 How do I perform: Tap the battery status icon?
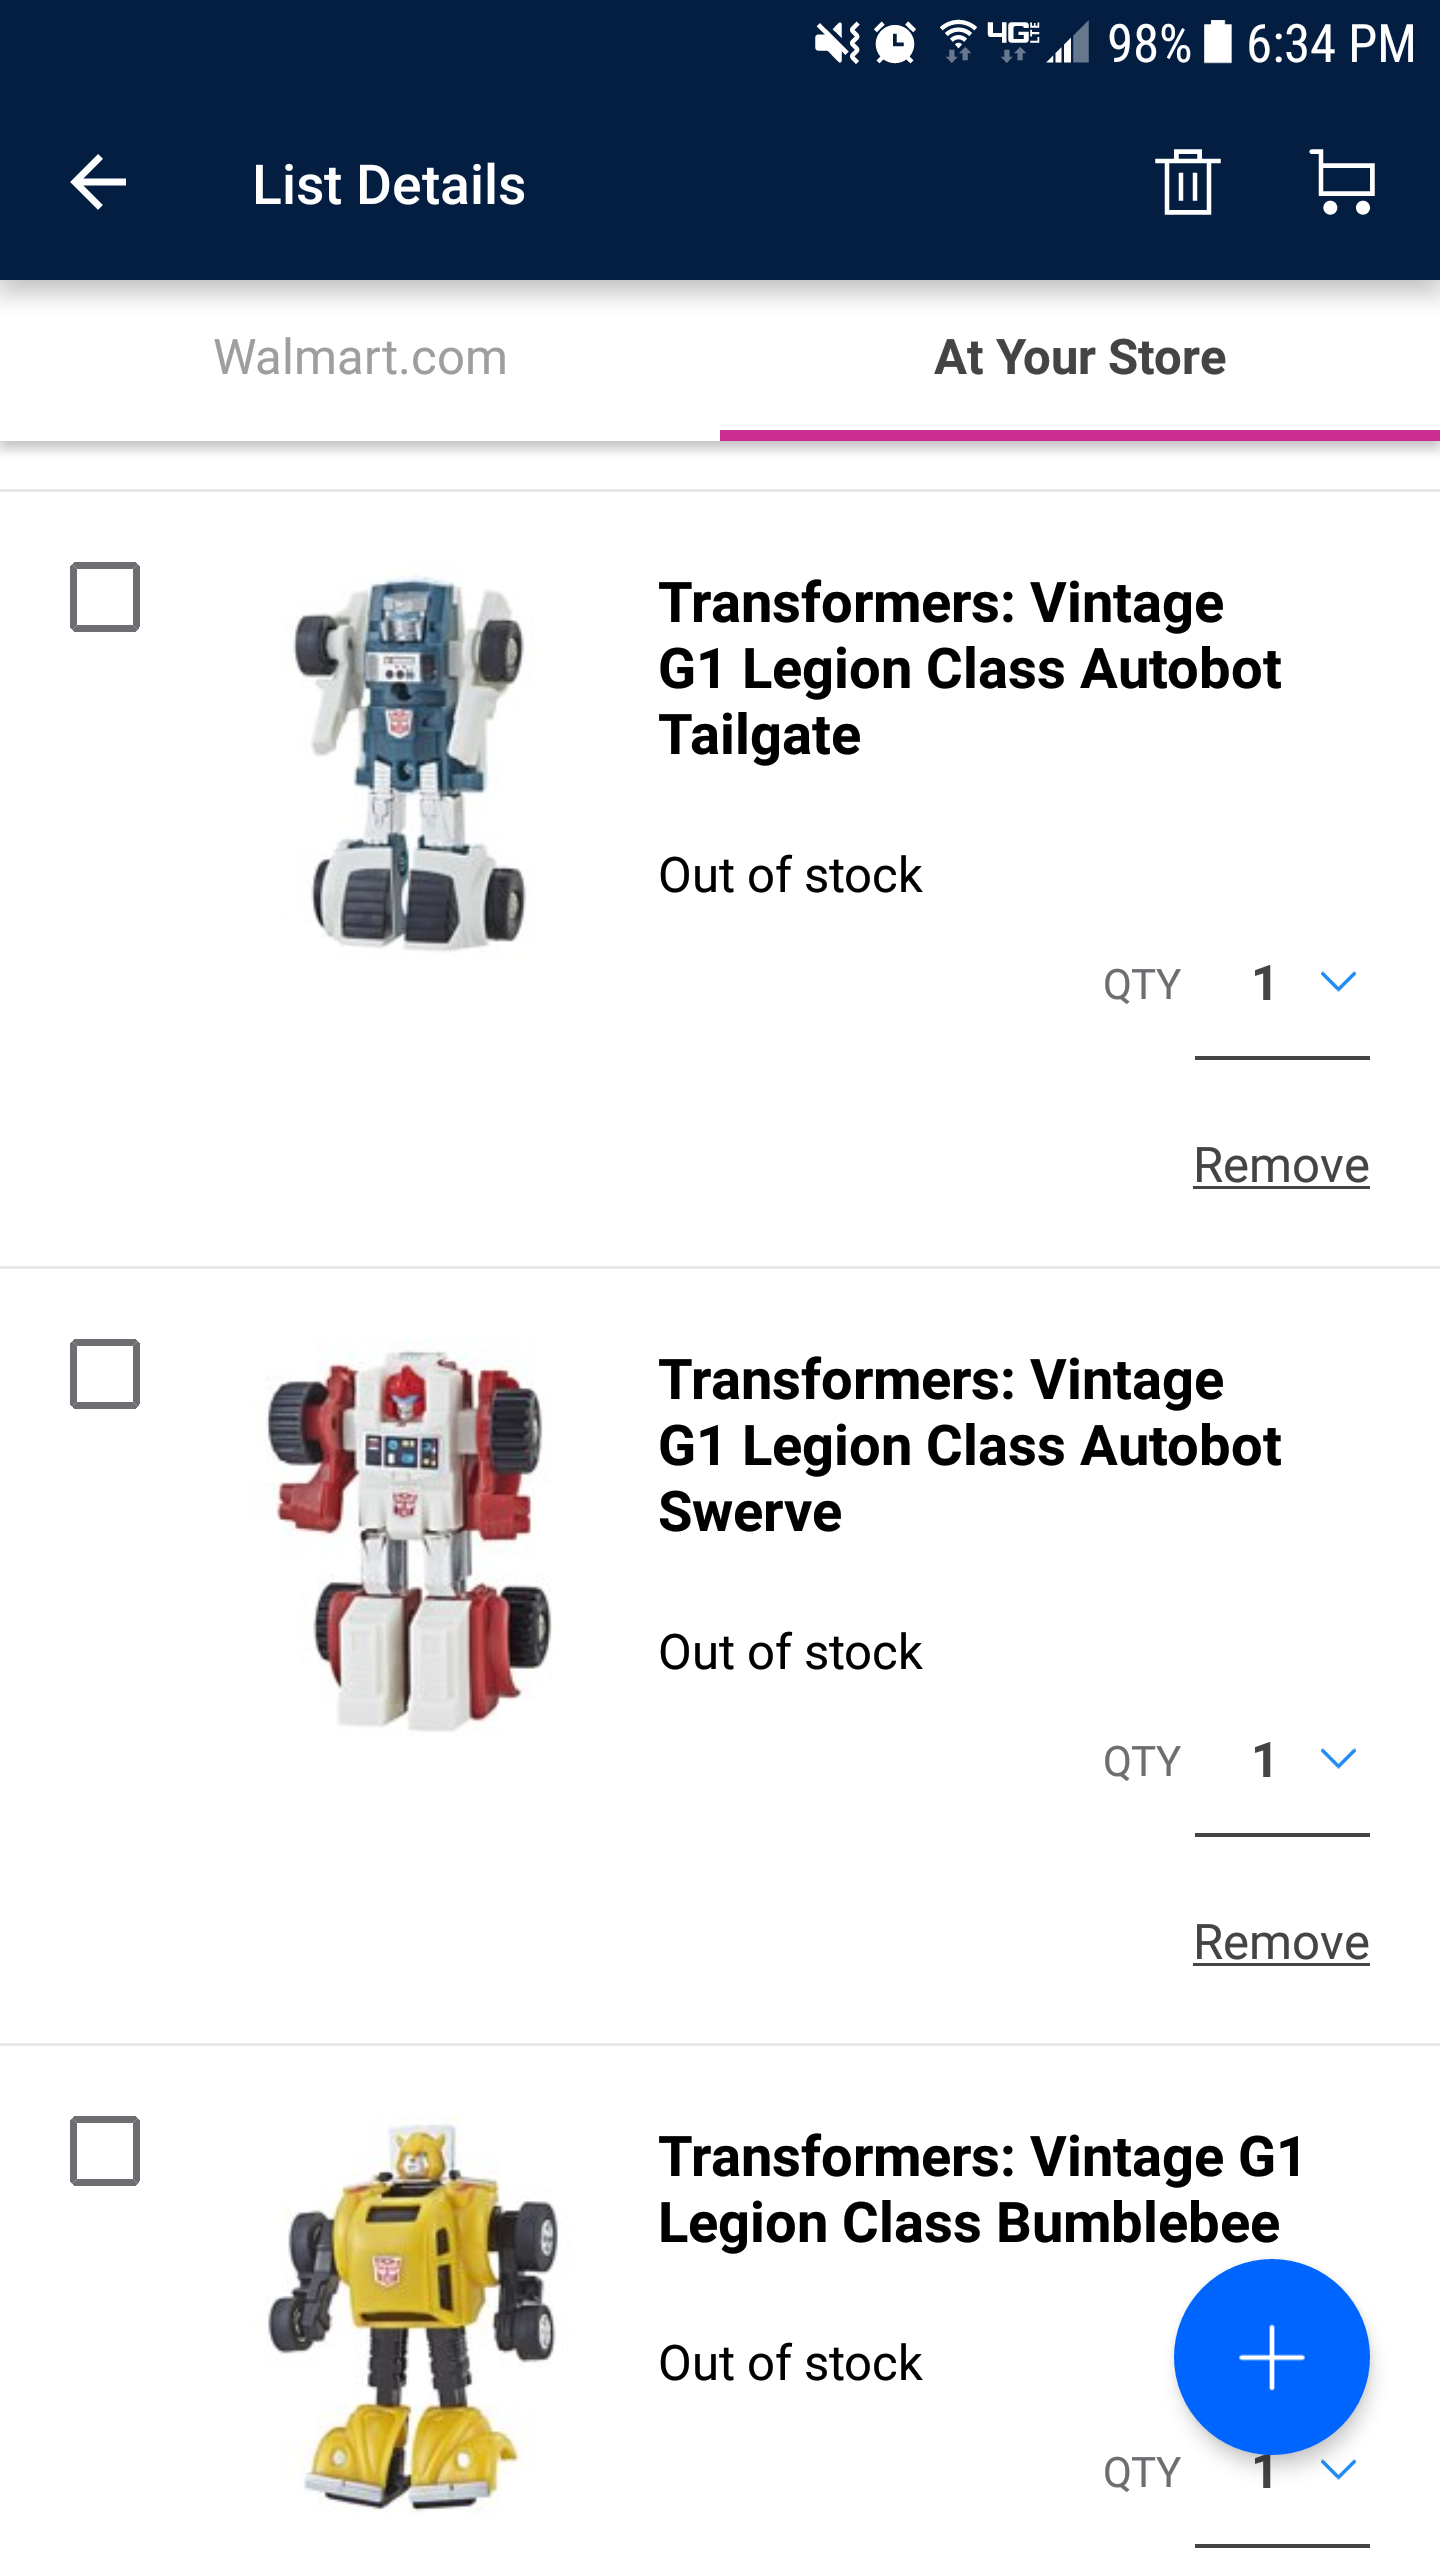point(1217,43)
